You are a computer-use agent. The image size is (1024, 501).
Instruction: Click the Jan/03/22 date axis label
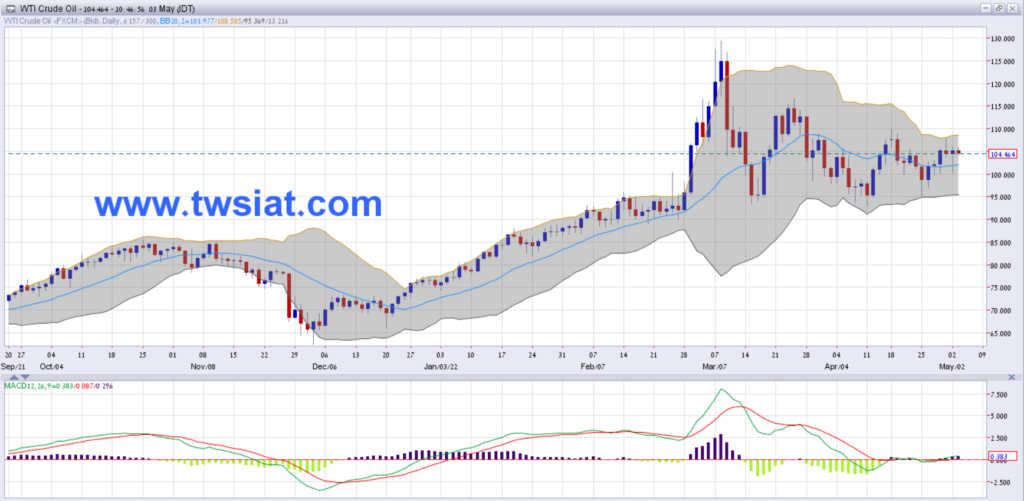pos(440,367)
